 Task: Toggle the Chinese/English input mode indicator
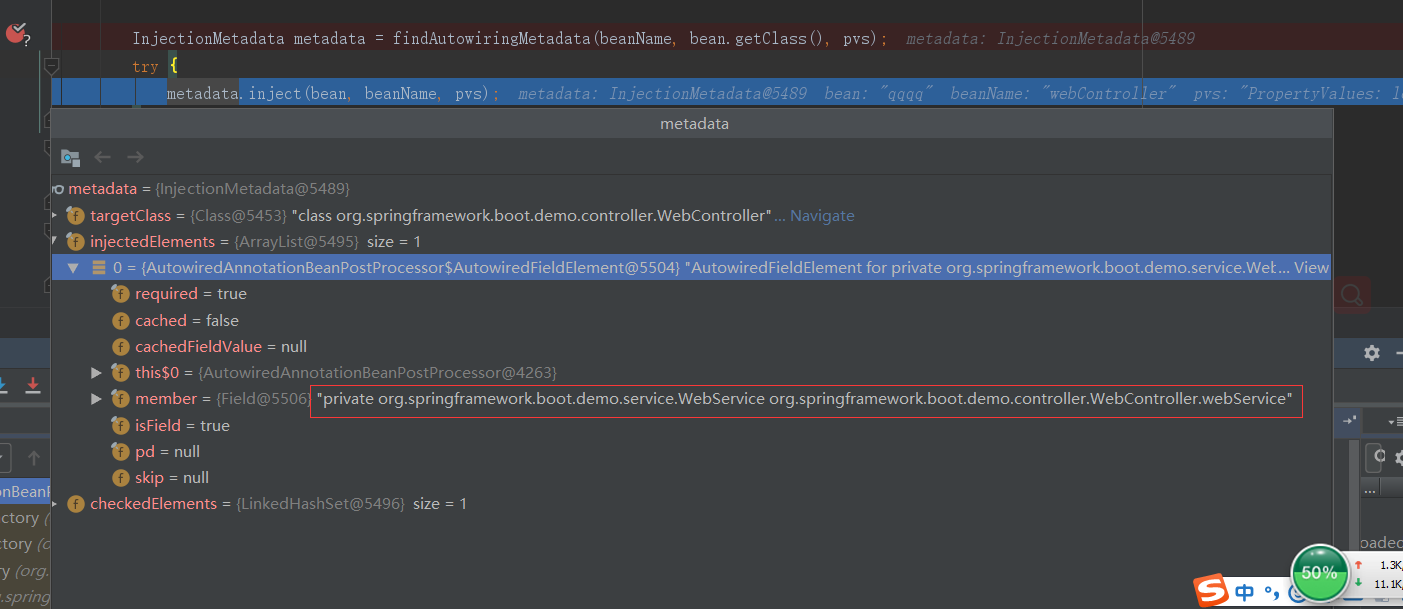click(x=1244, y=592)
